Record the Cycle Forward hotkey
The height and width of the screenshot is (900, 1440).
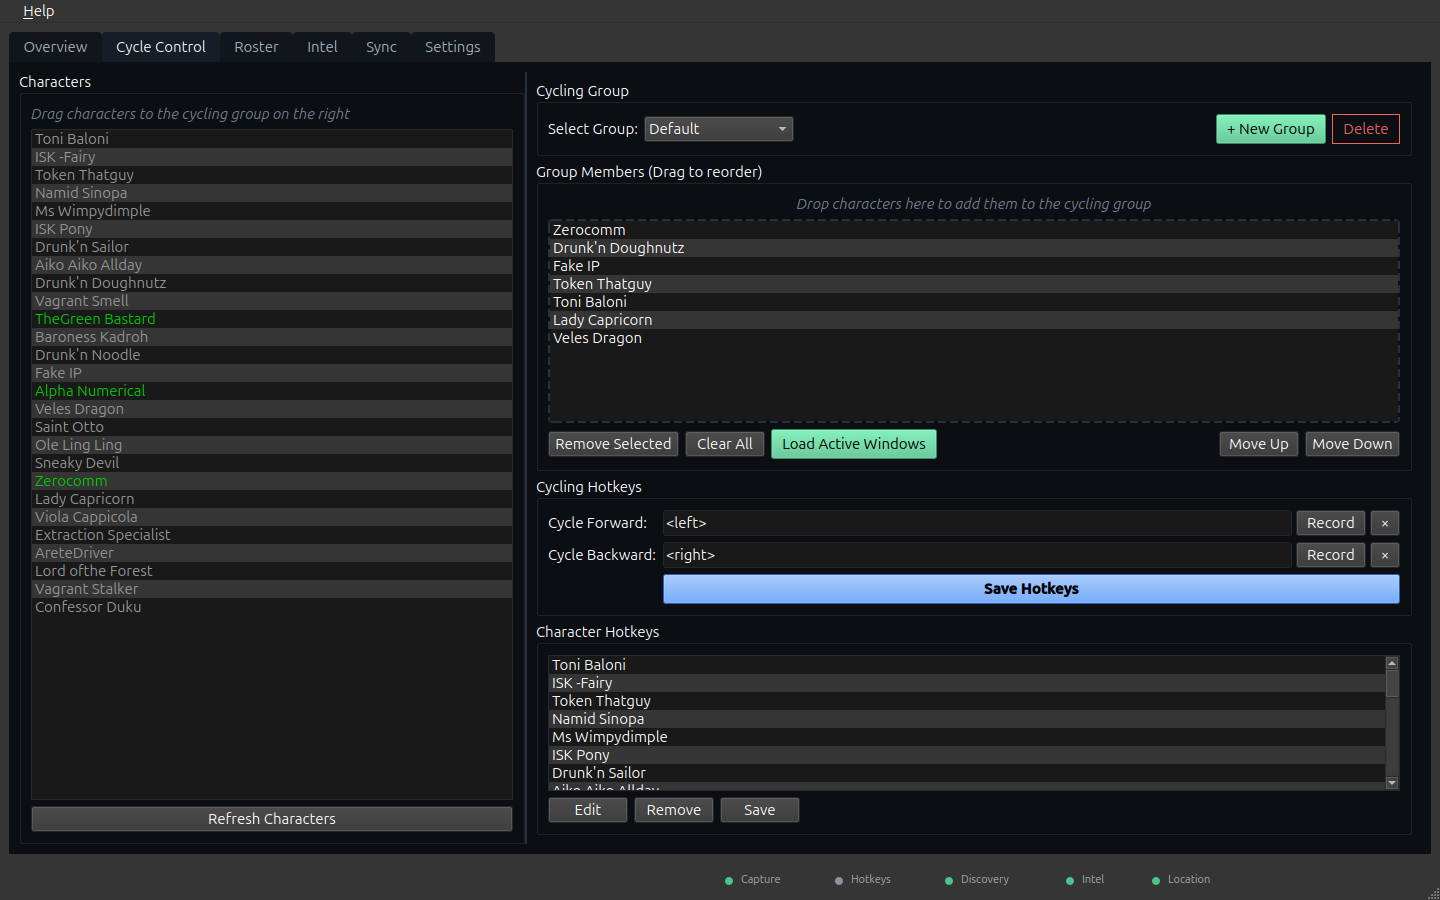1330,523
